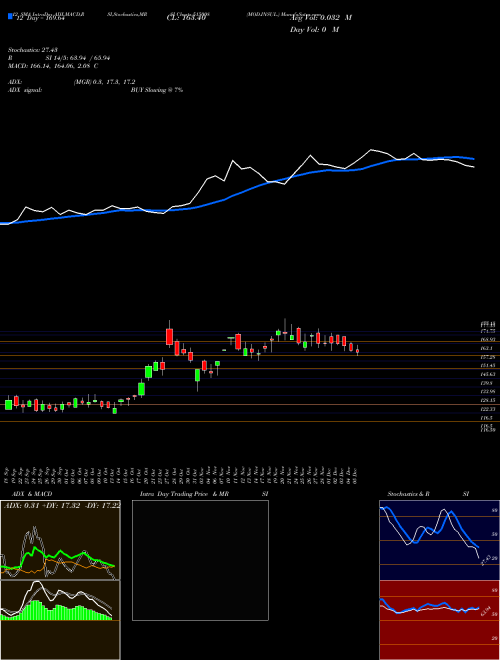Click the 'Day Vol: 0 M' readout
500x660 pixels.
(x=314, y=29)
